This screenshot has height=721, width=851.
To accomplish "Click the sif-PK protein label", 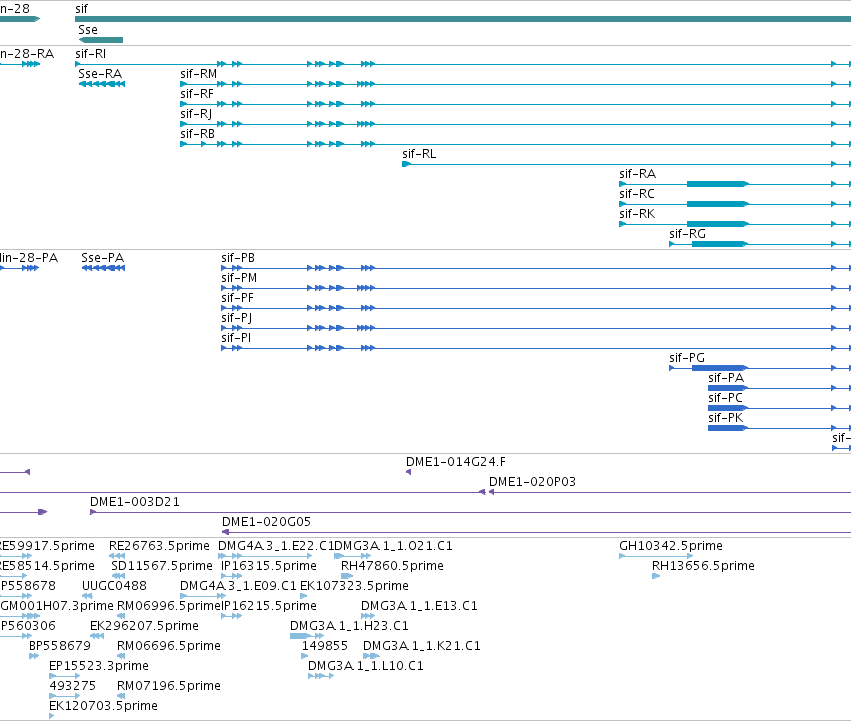I will click(726, 419).
